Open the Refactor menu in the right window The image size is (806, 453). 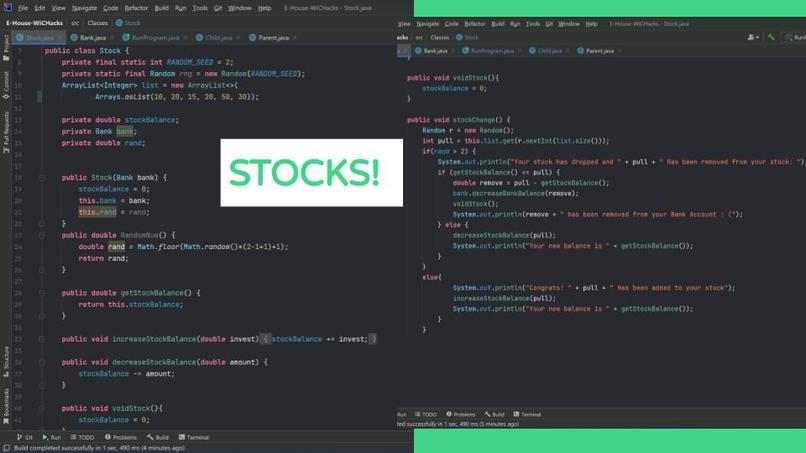pos(474,24)
